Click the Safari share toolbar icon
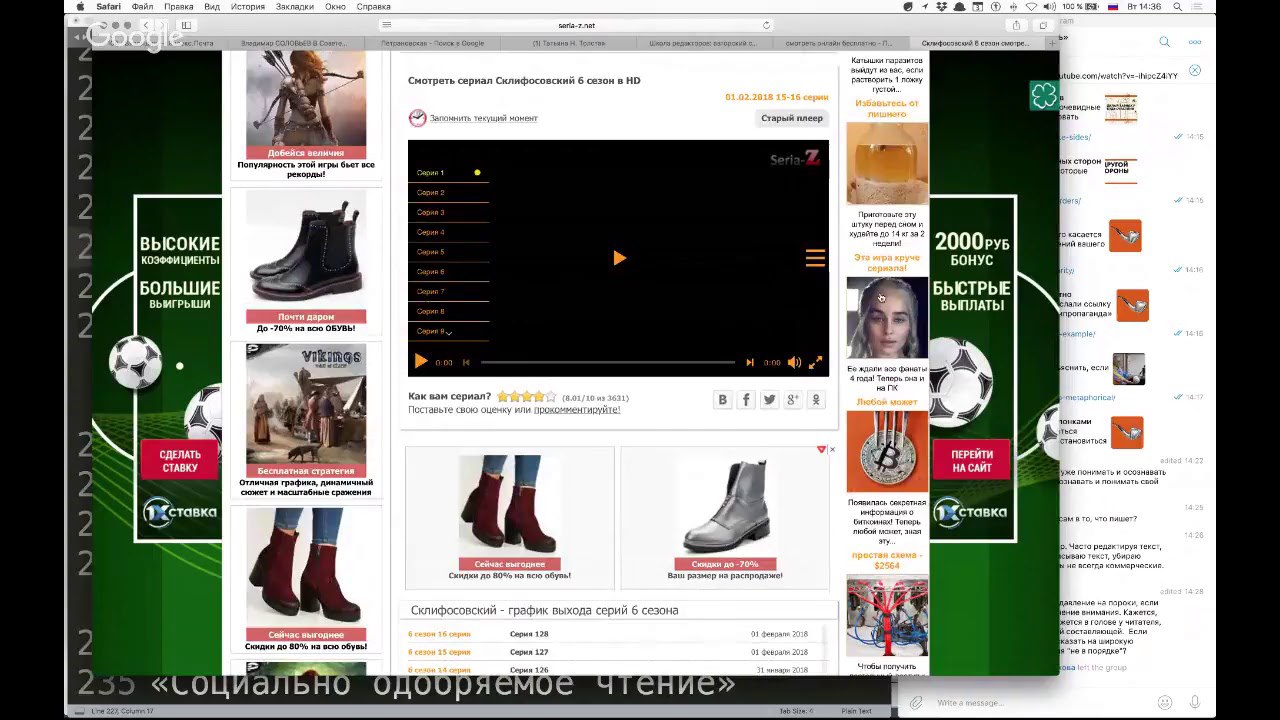The height and width of the screenshot is (720, 1280). pyautogui.click(x=1016, y=25)
